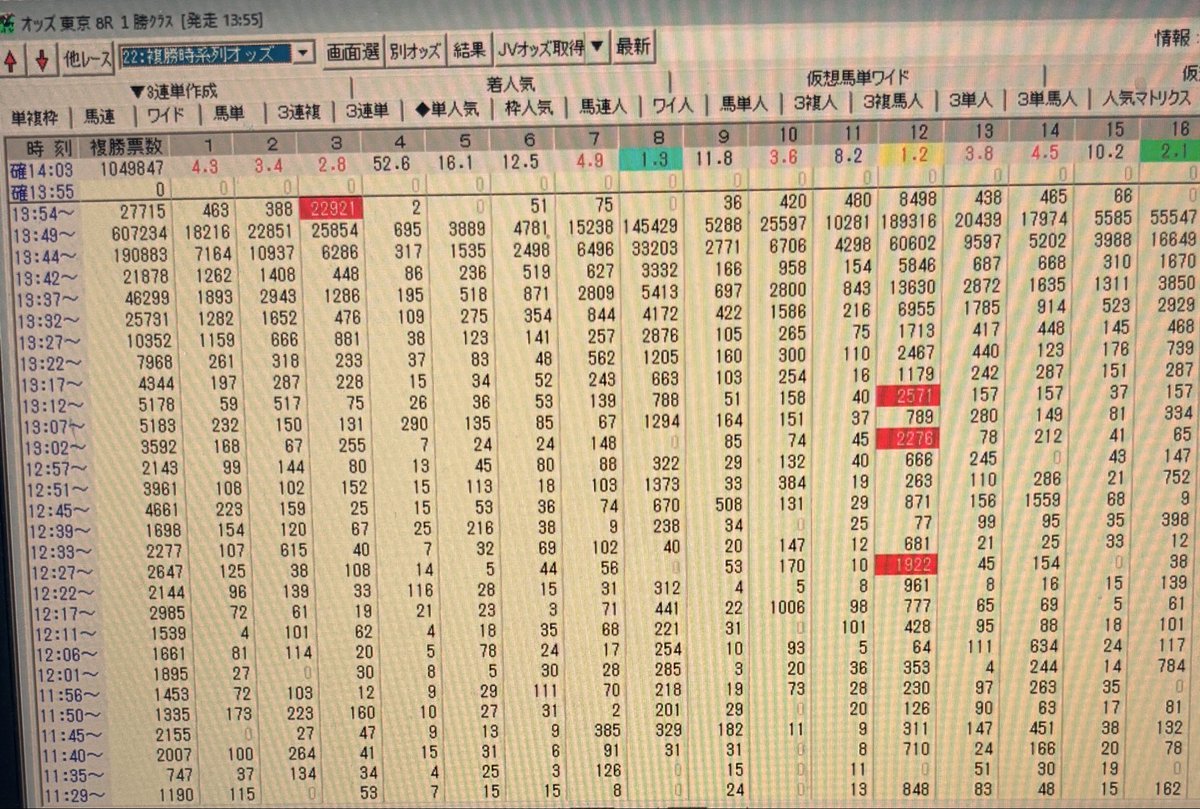Open the 3連単 tab
This screenshot has height=809, width=1200.
click(369, 111)
